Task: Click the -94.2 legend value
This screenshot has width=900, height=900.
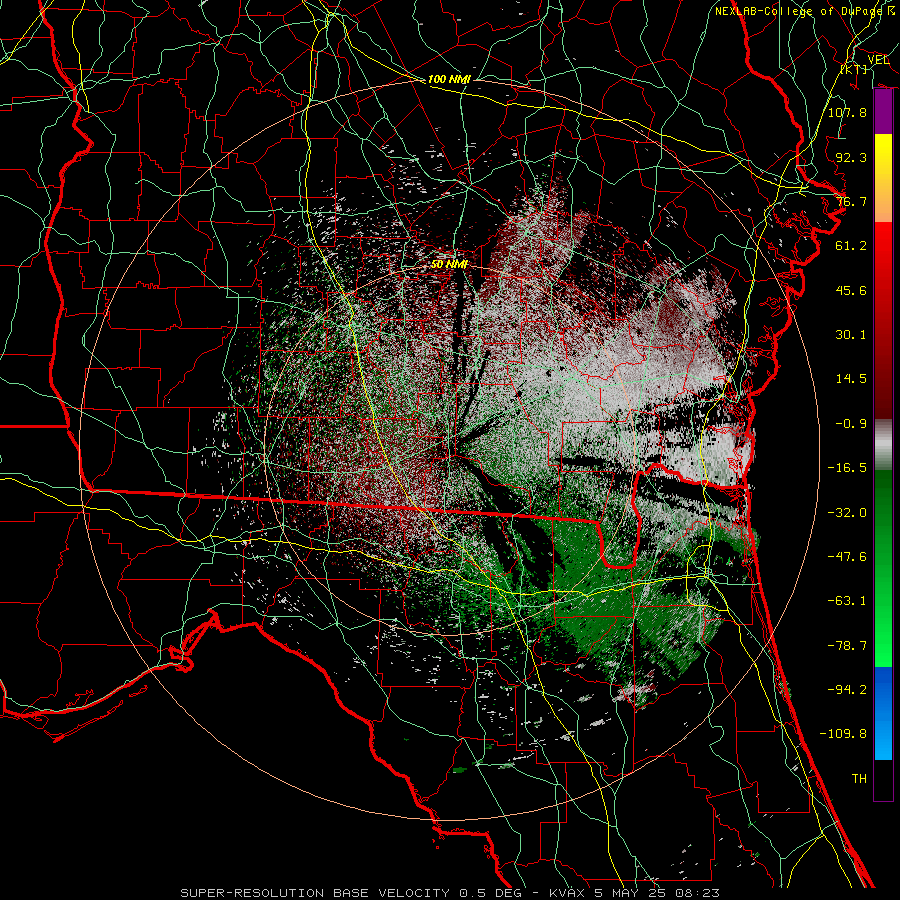Action: tap(847, 690)
